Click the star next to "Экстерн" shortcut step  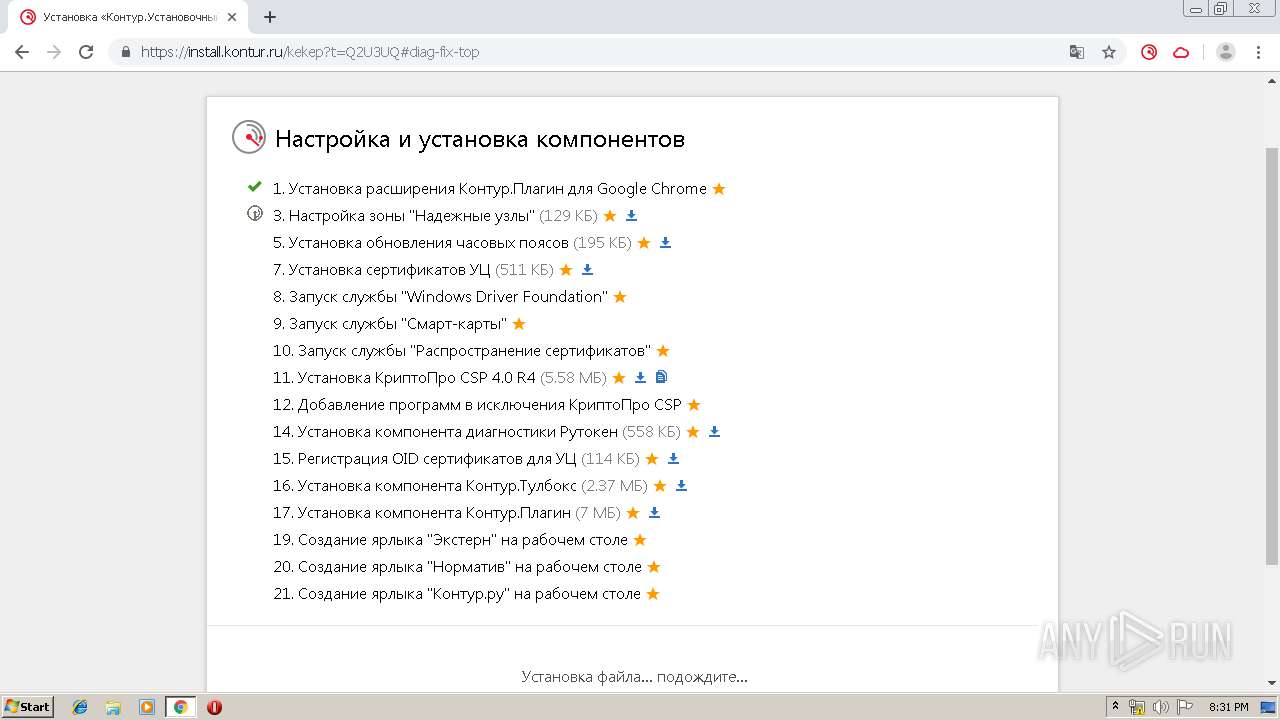pos(640,539)
